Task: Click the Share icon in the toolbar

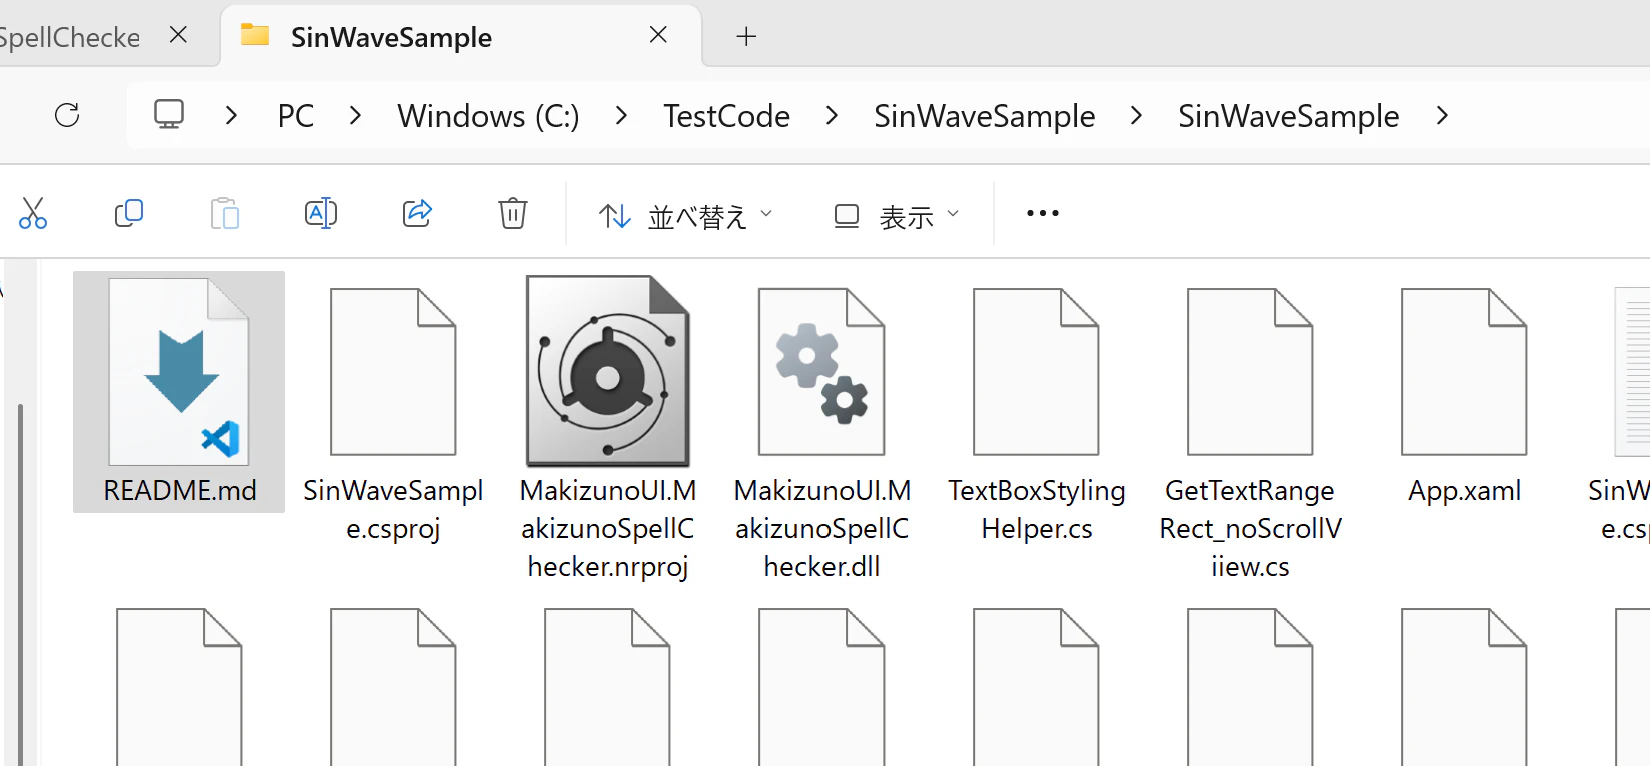Action: (417, 213)
